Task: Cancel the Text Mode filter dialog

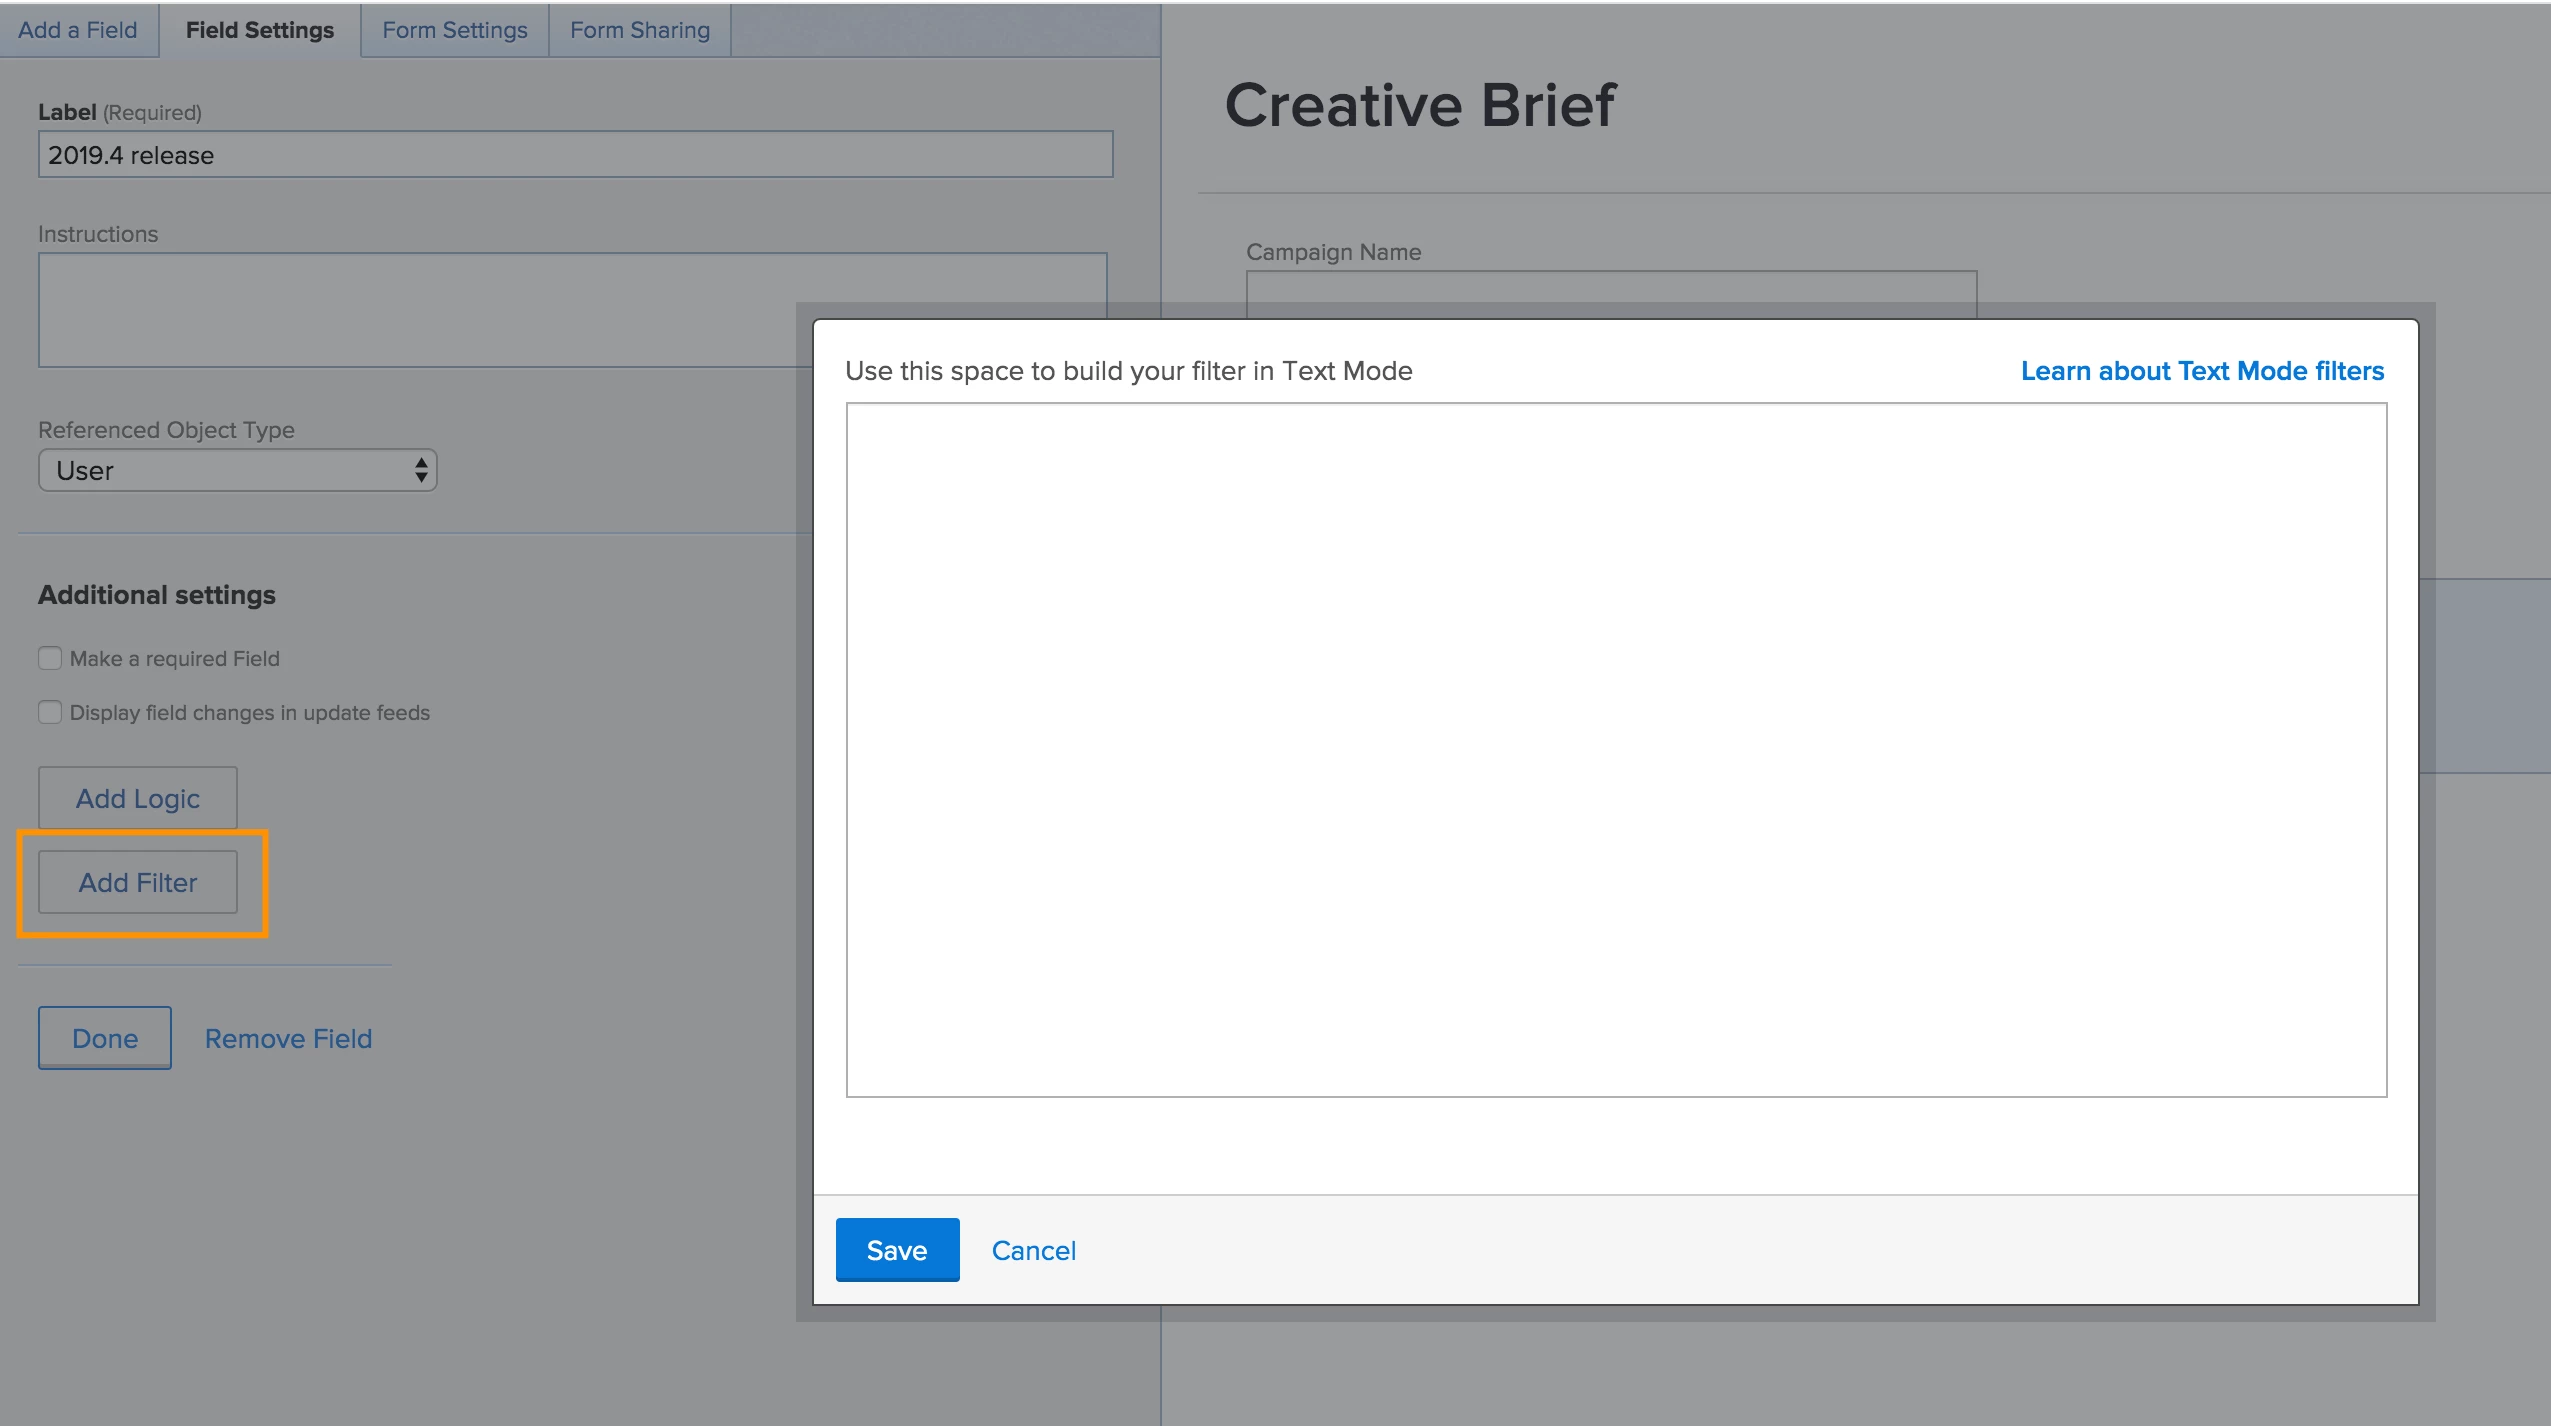Action: point(1033,1250)
